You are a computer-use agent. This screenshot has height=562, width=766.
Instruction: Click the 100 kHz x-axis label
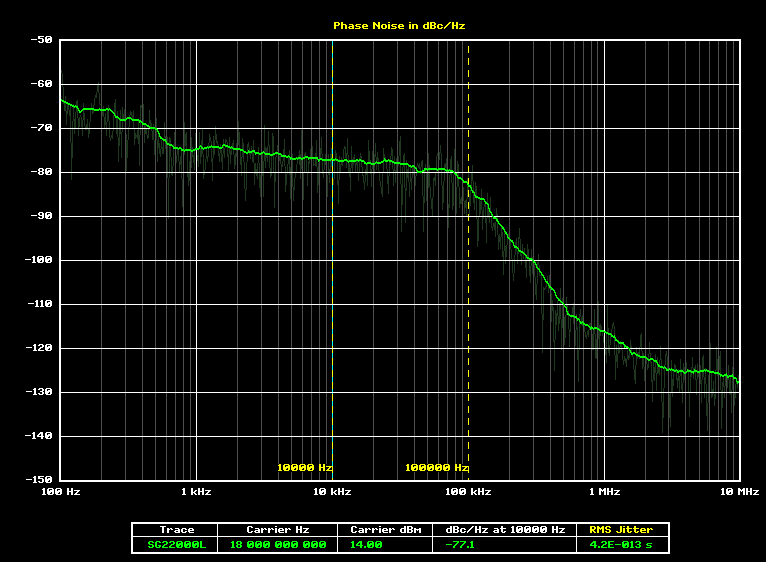click(x=468, y=492)
